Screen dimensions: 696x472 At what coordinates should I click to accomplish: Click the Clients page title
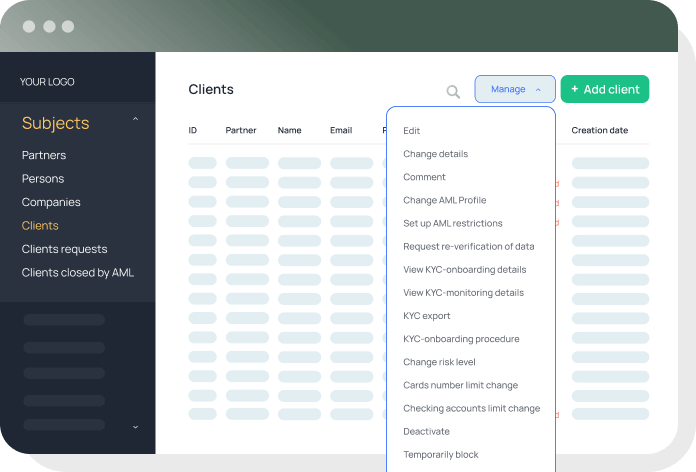(x=211, y=89)
